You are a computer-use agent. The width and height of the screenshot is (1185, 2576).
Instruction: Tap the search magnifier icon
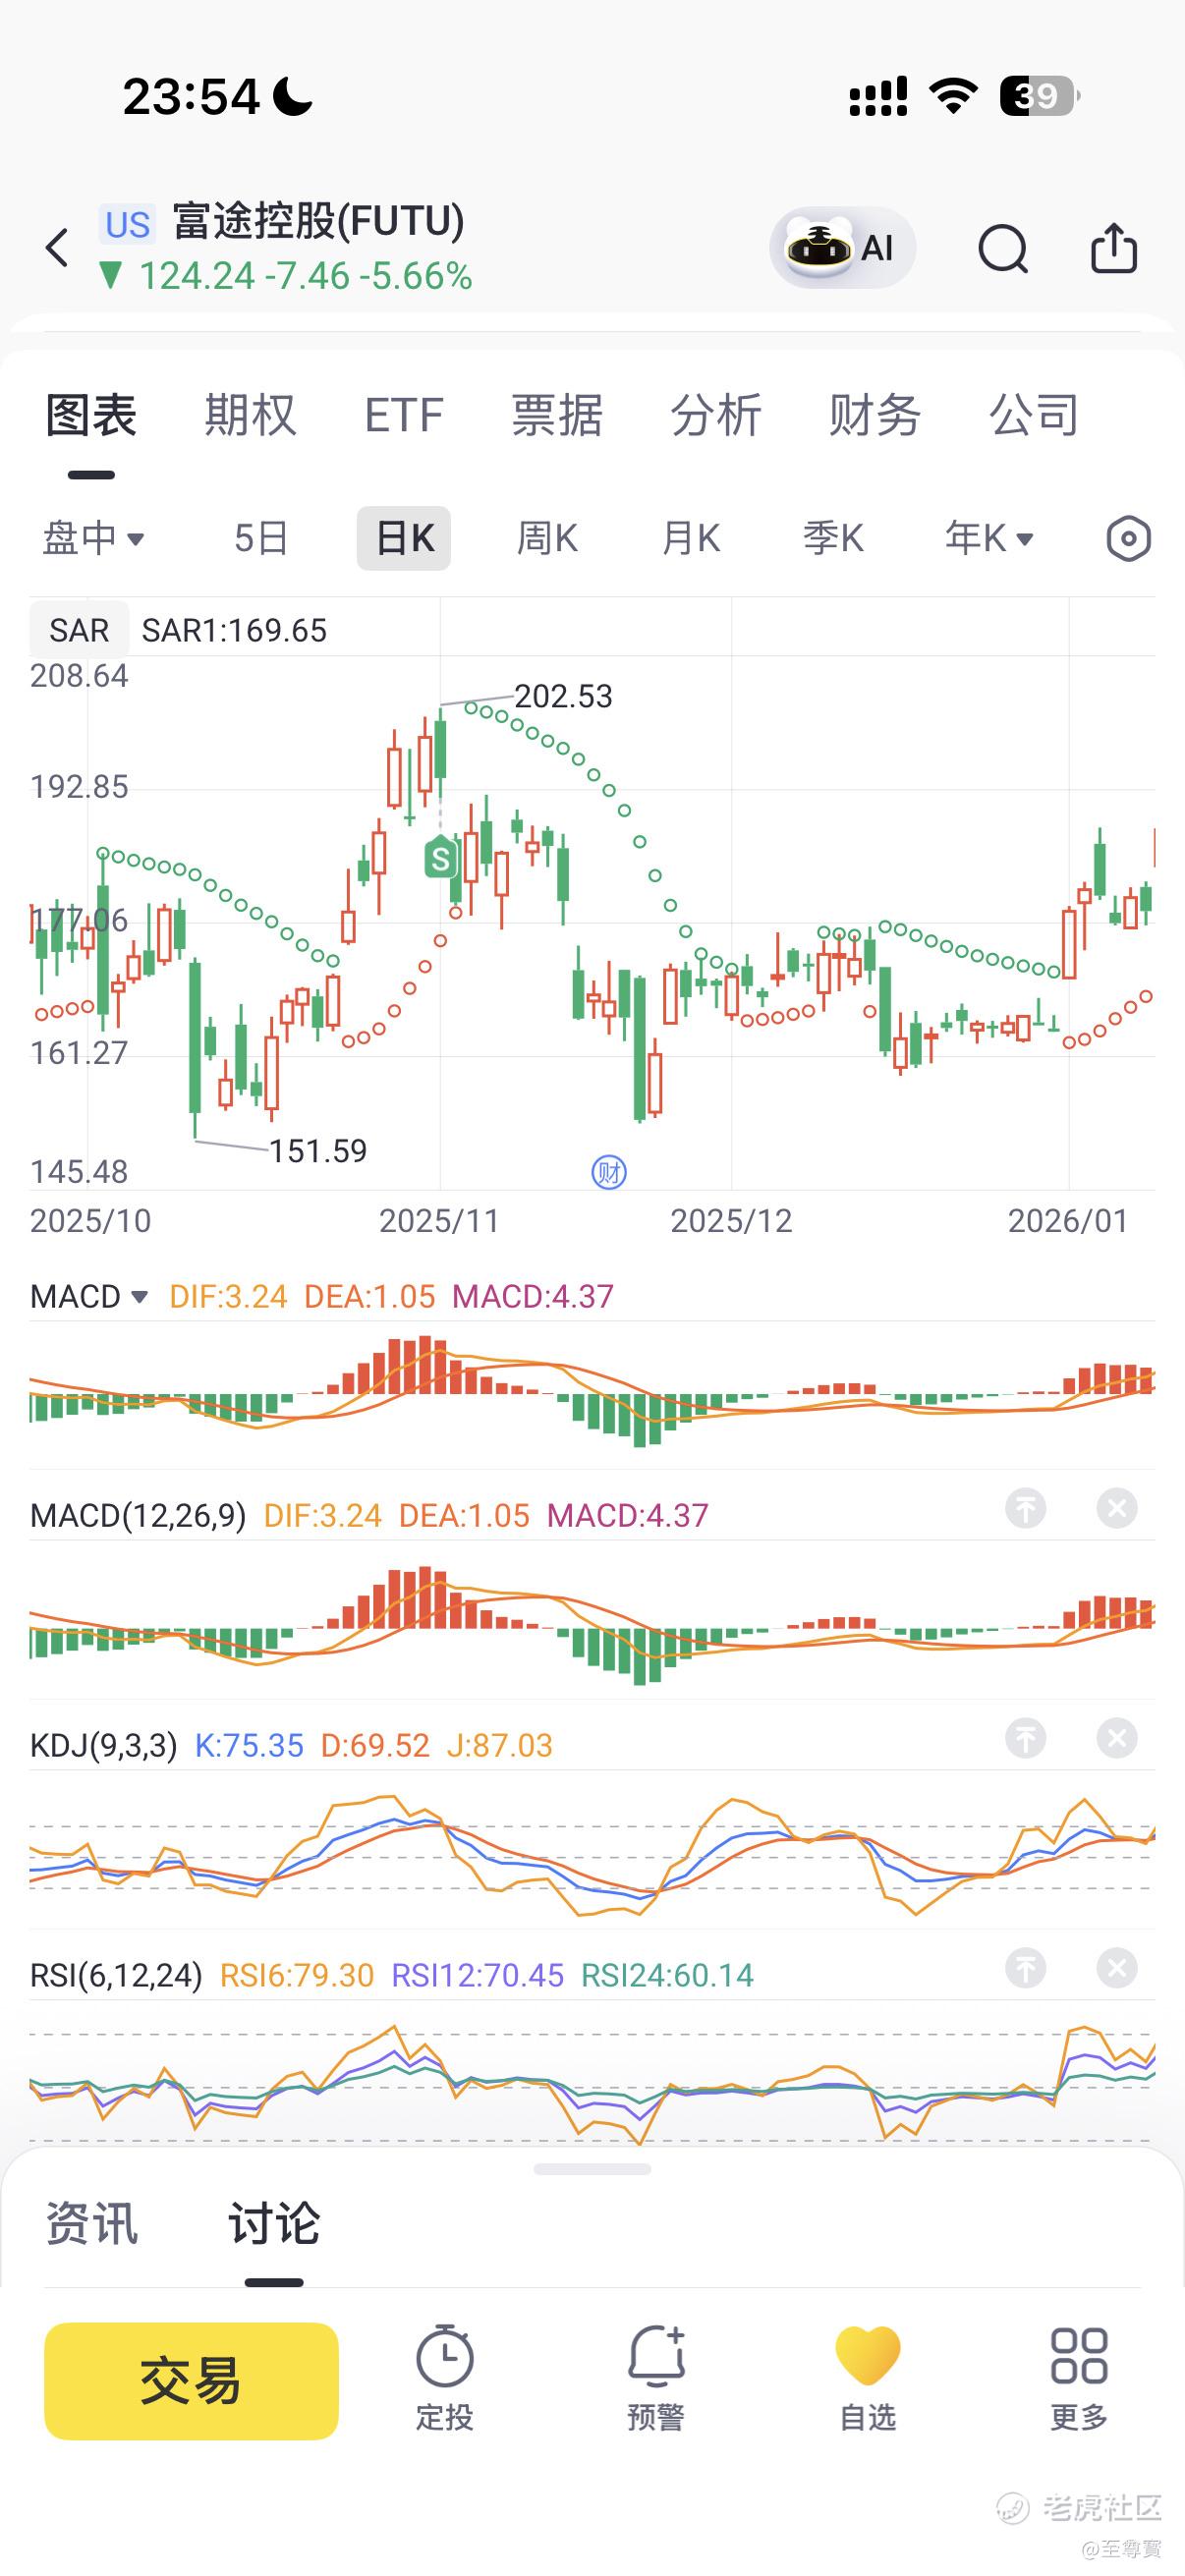click(x=1003, y=248)
